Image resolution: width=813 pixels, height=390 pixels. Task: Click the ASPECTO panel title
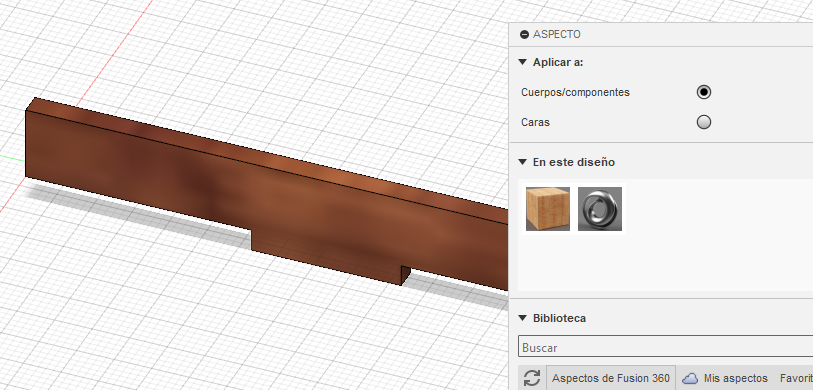[557, 35]
